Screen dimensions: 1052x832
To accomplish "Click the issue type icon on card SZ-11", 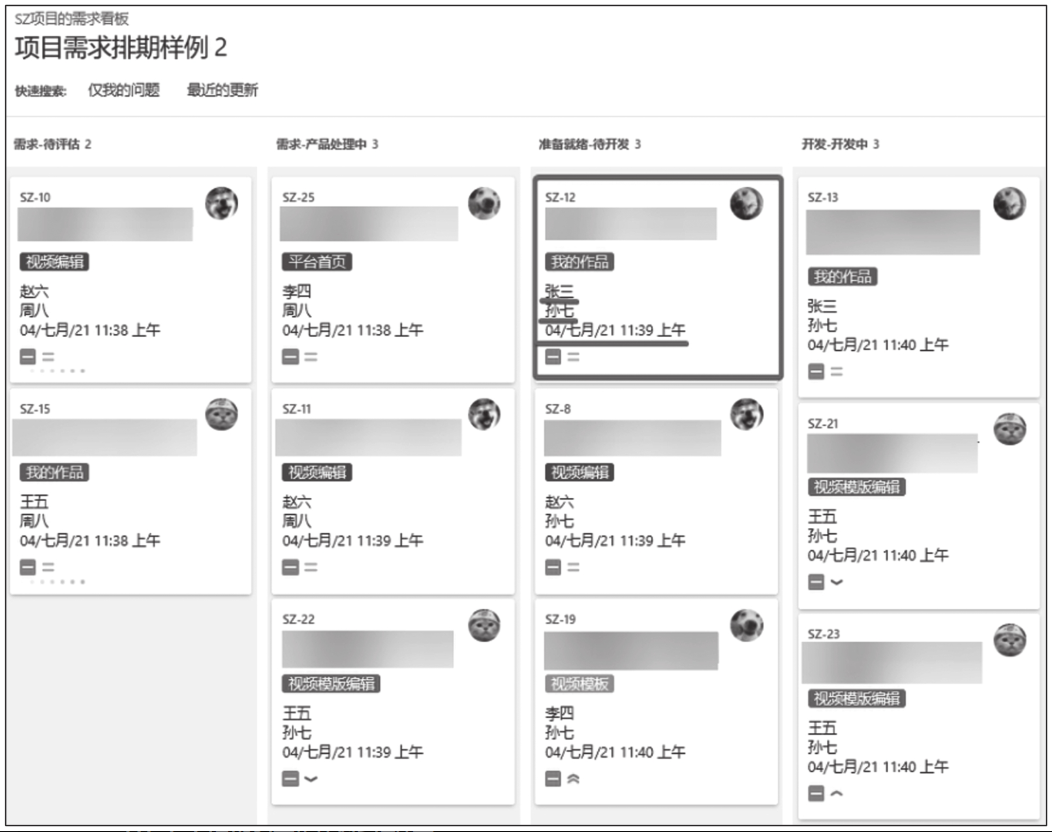I will point(291,568).
